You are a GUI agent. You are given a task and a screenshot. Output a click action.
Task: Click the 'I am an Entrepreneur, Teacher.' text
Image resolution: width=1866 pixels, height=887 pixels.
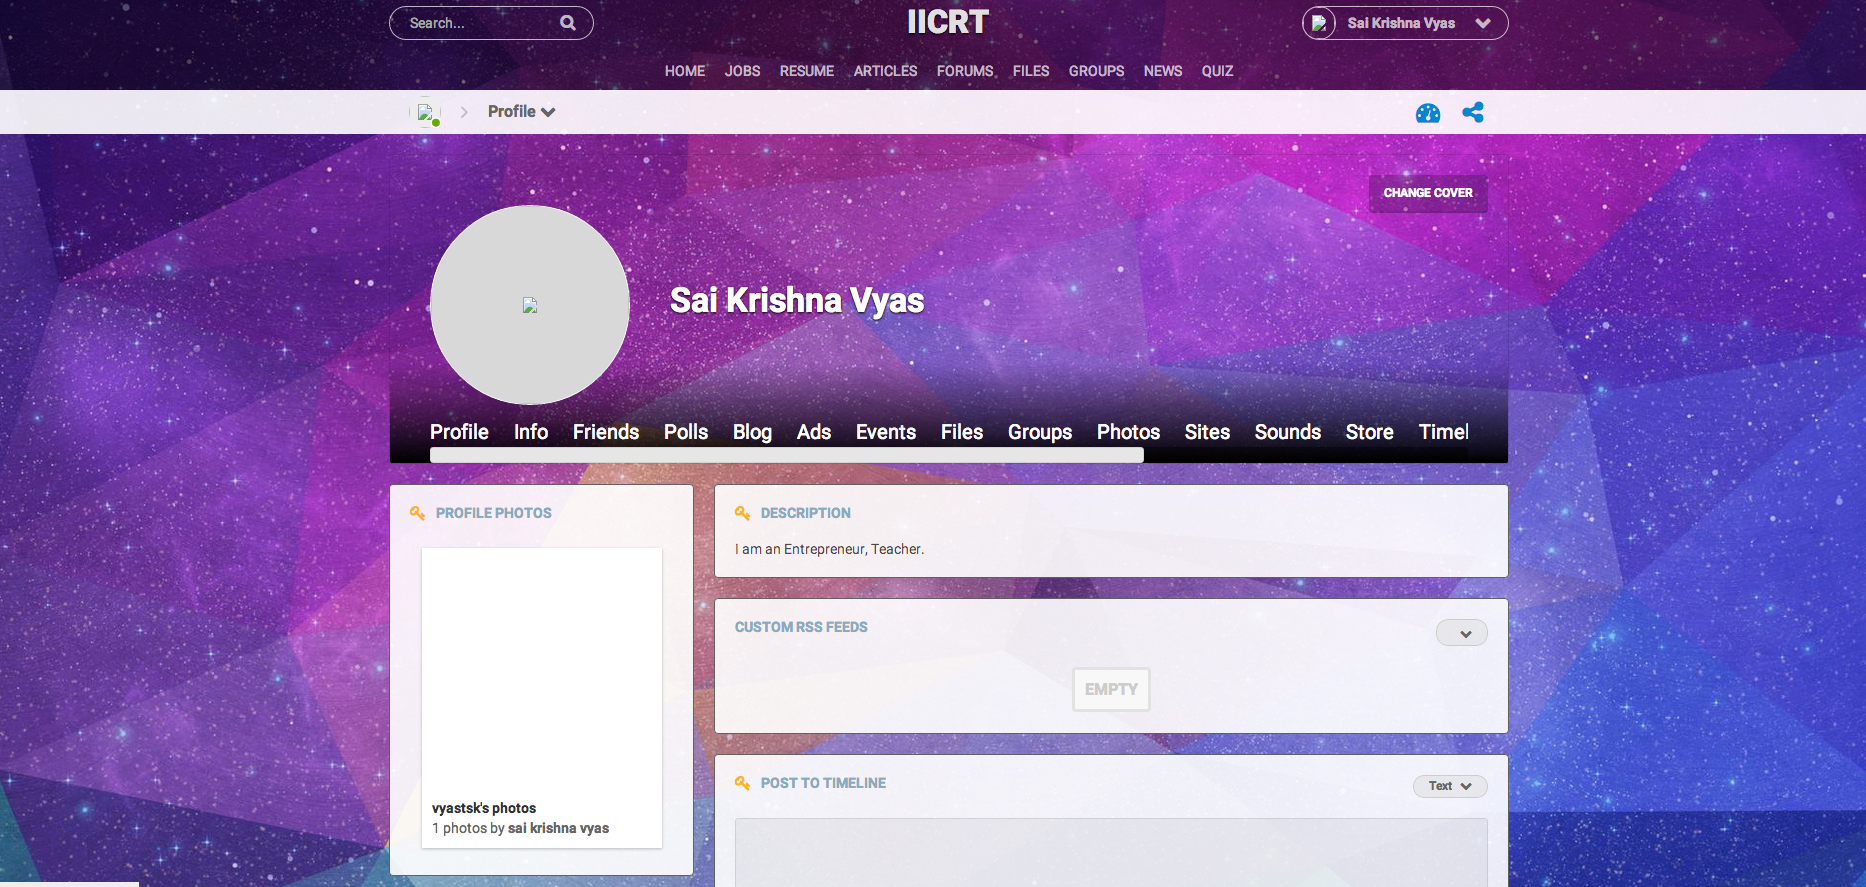tap(829, 549)
